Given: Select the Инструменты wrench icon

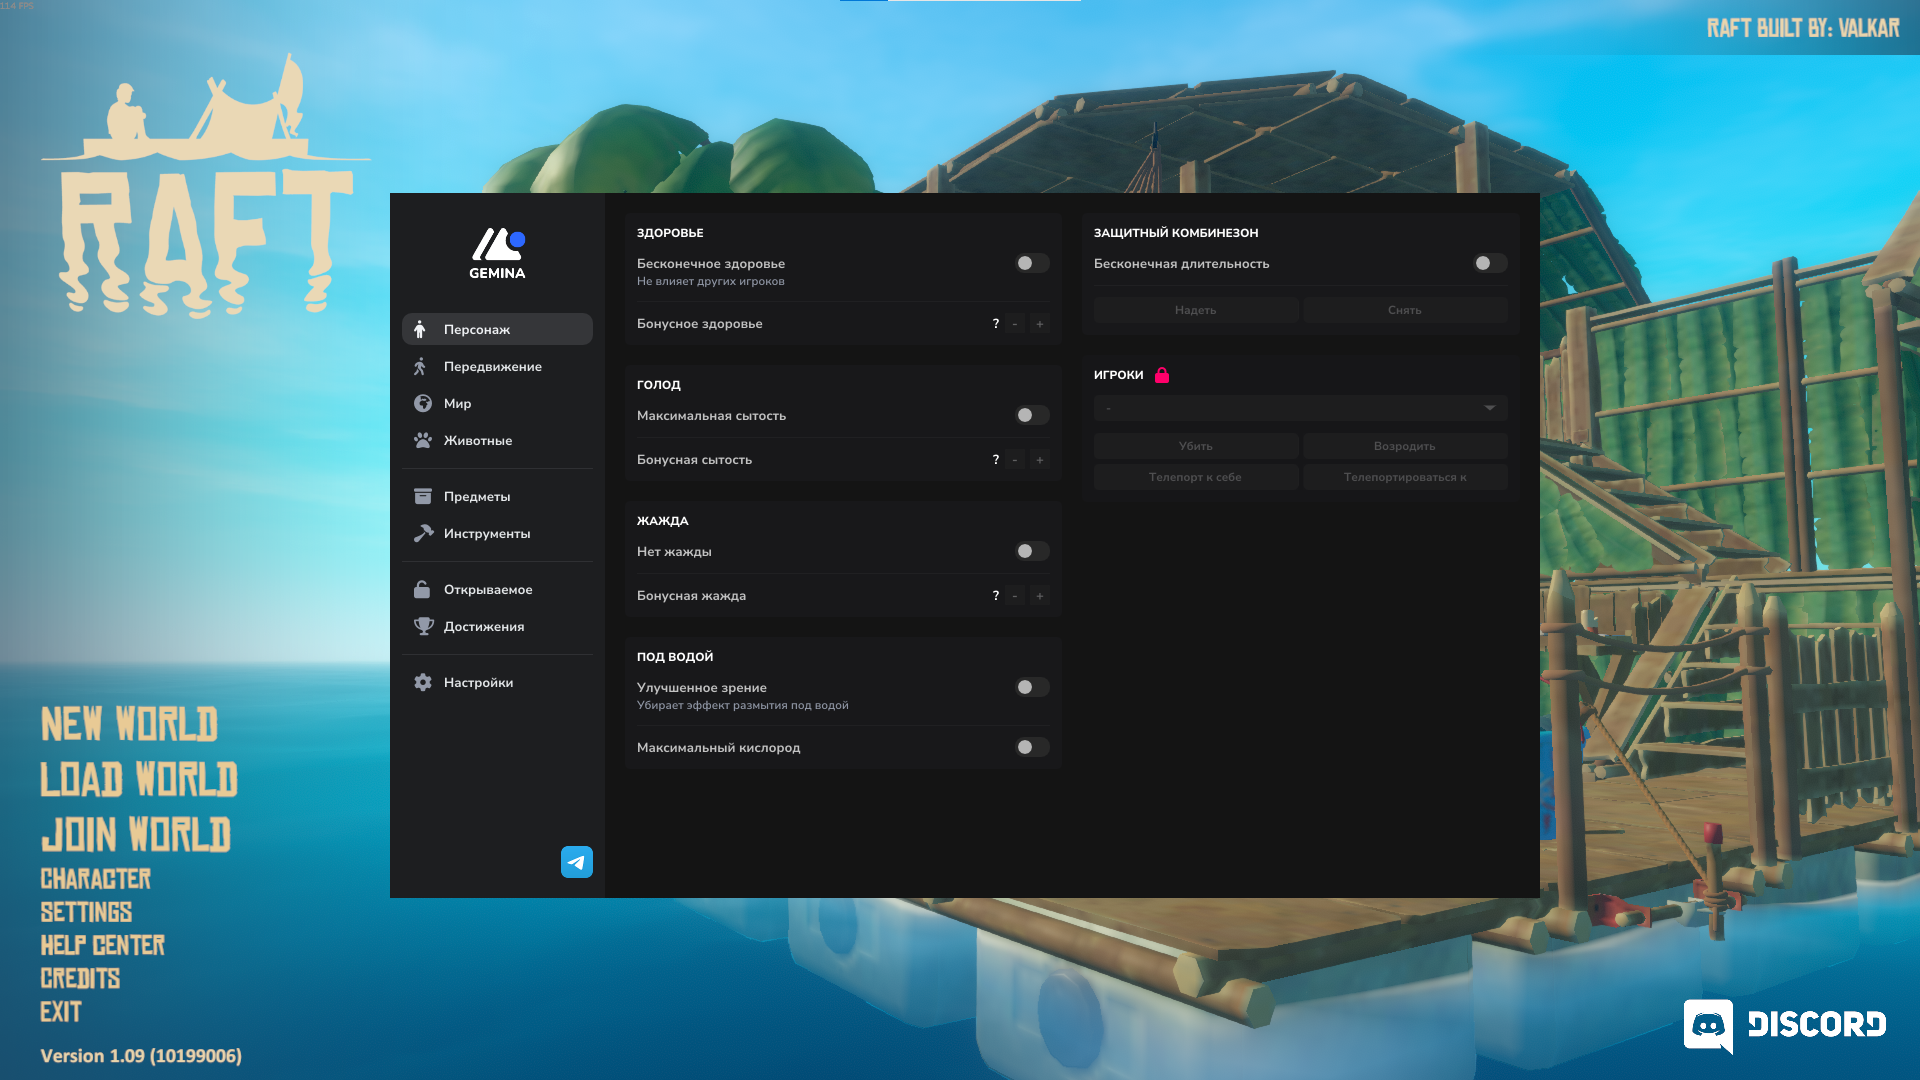Looking at the screenshot, I should (423, 533).
